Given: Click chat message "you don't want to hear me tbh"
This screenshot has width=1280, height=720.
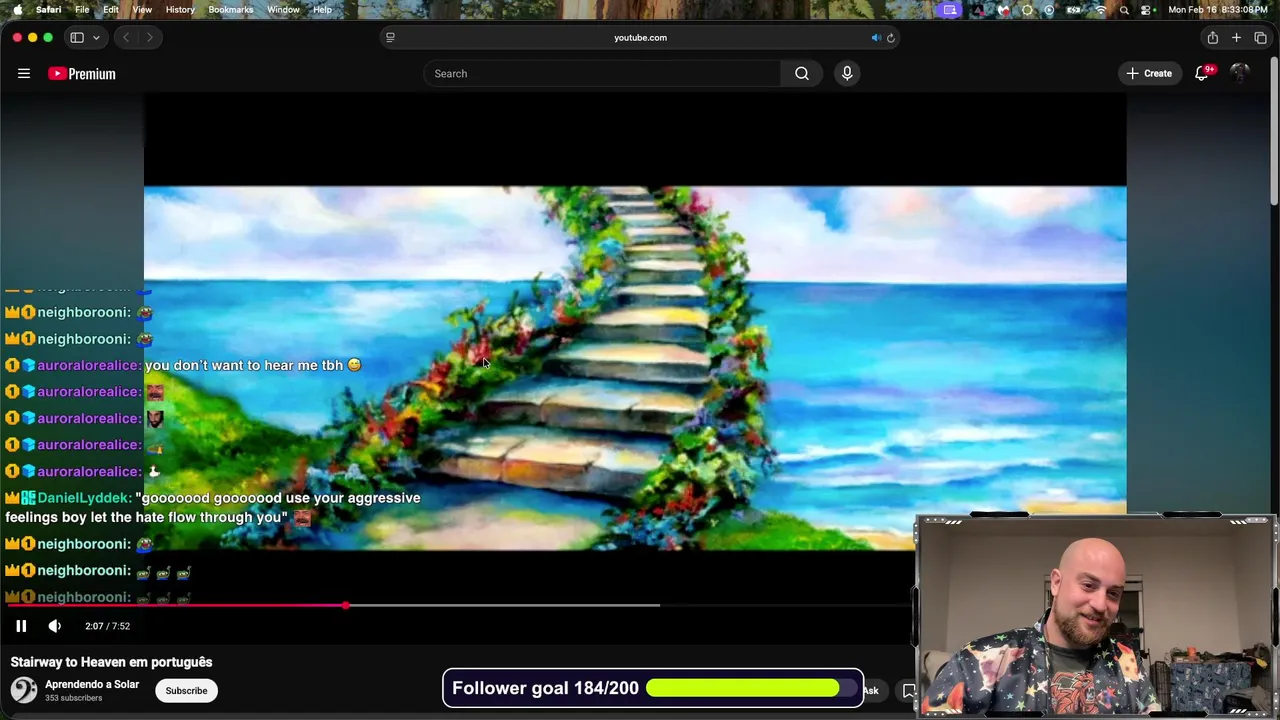Looking at the screenshot, I should click(246, 365).
